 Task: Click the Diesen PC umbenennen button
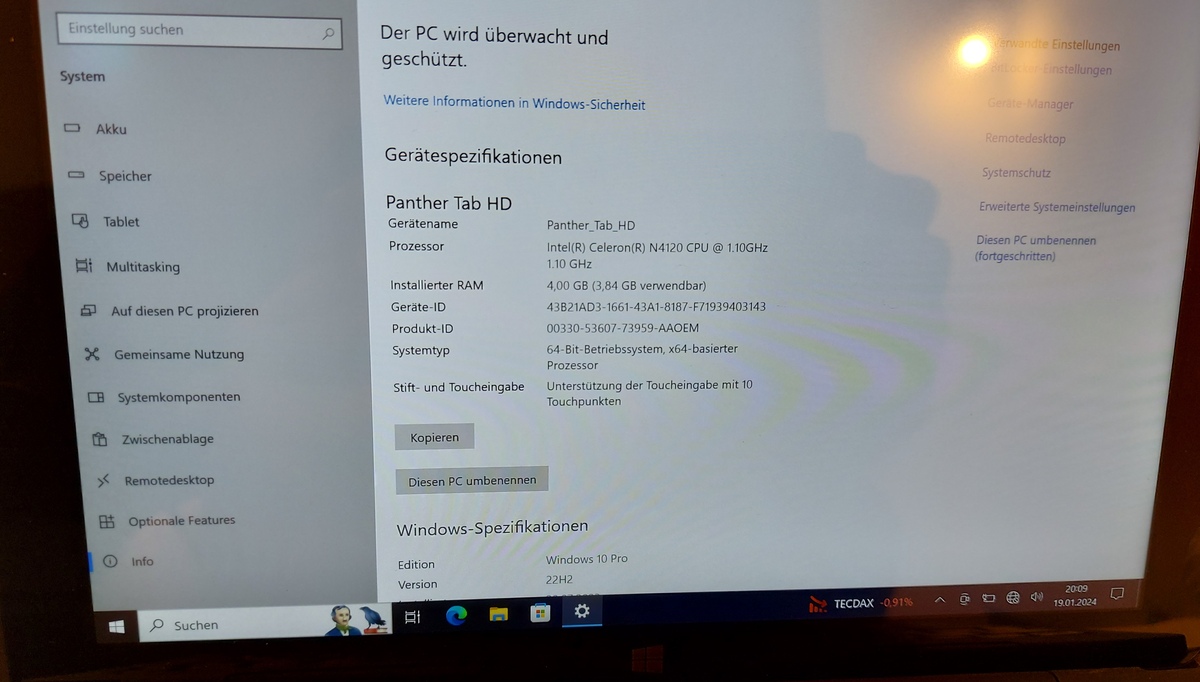coord(472,480)
